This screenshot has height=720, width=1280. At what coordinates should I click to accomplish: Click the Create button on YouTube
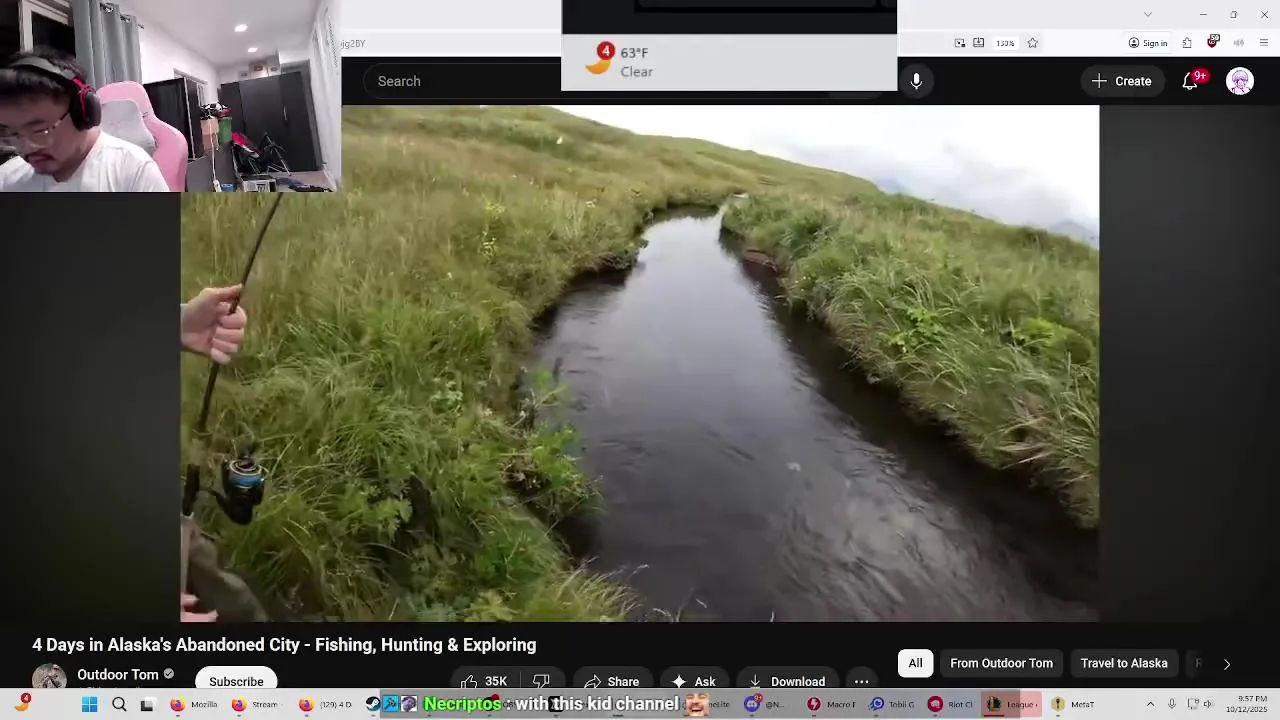1121,81
